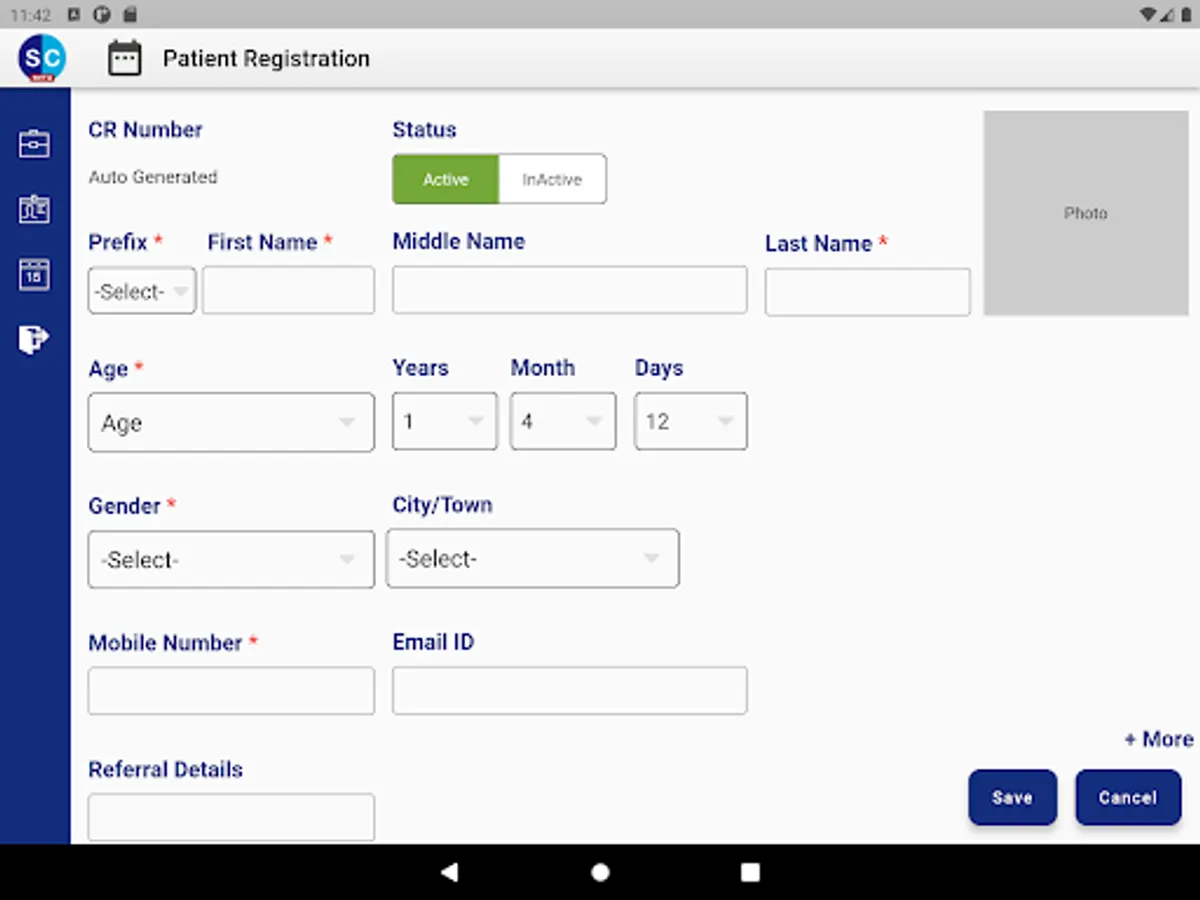
Task: Set status to Active
Action: [x=445, y=179]
